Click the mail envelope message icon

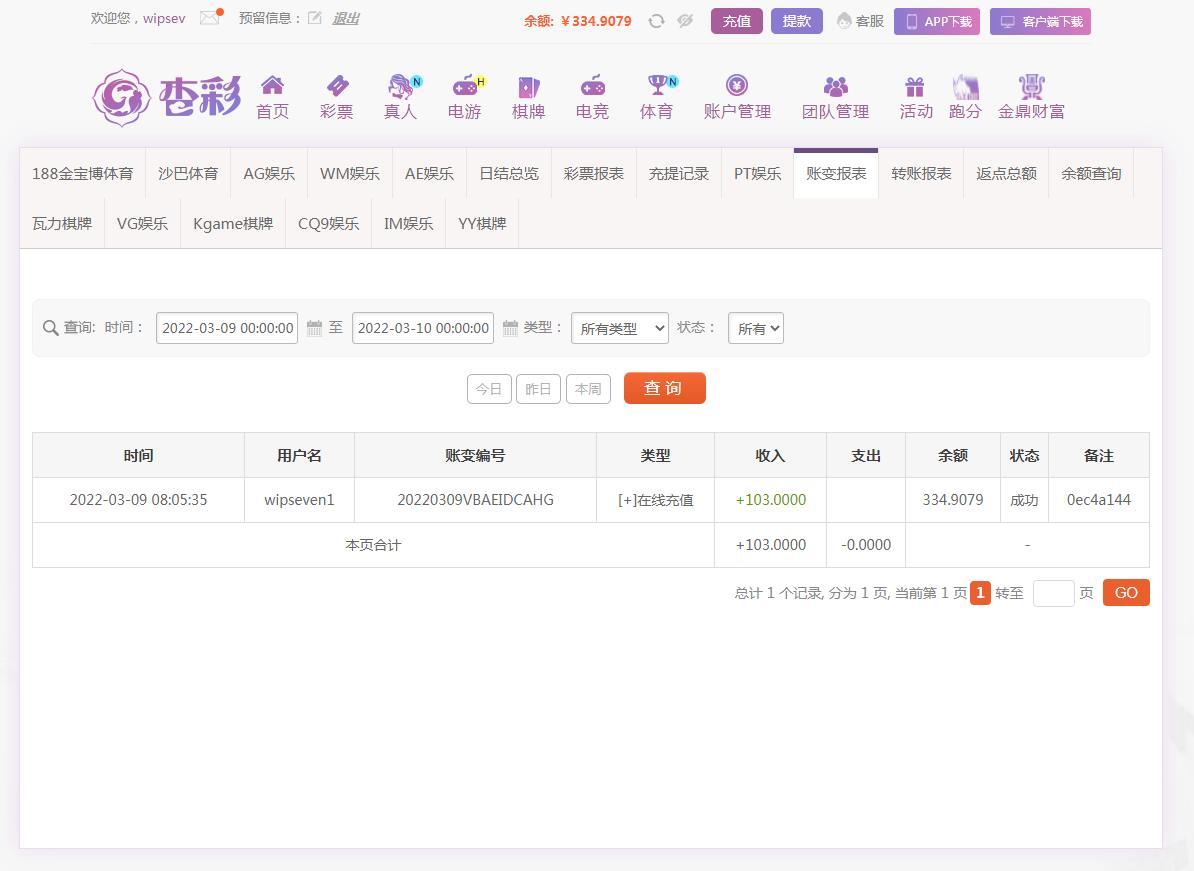coord(209,18)
